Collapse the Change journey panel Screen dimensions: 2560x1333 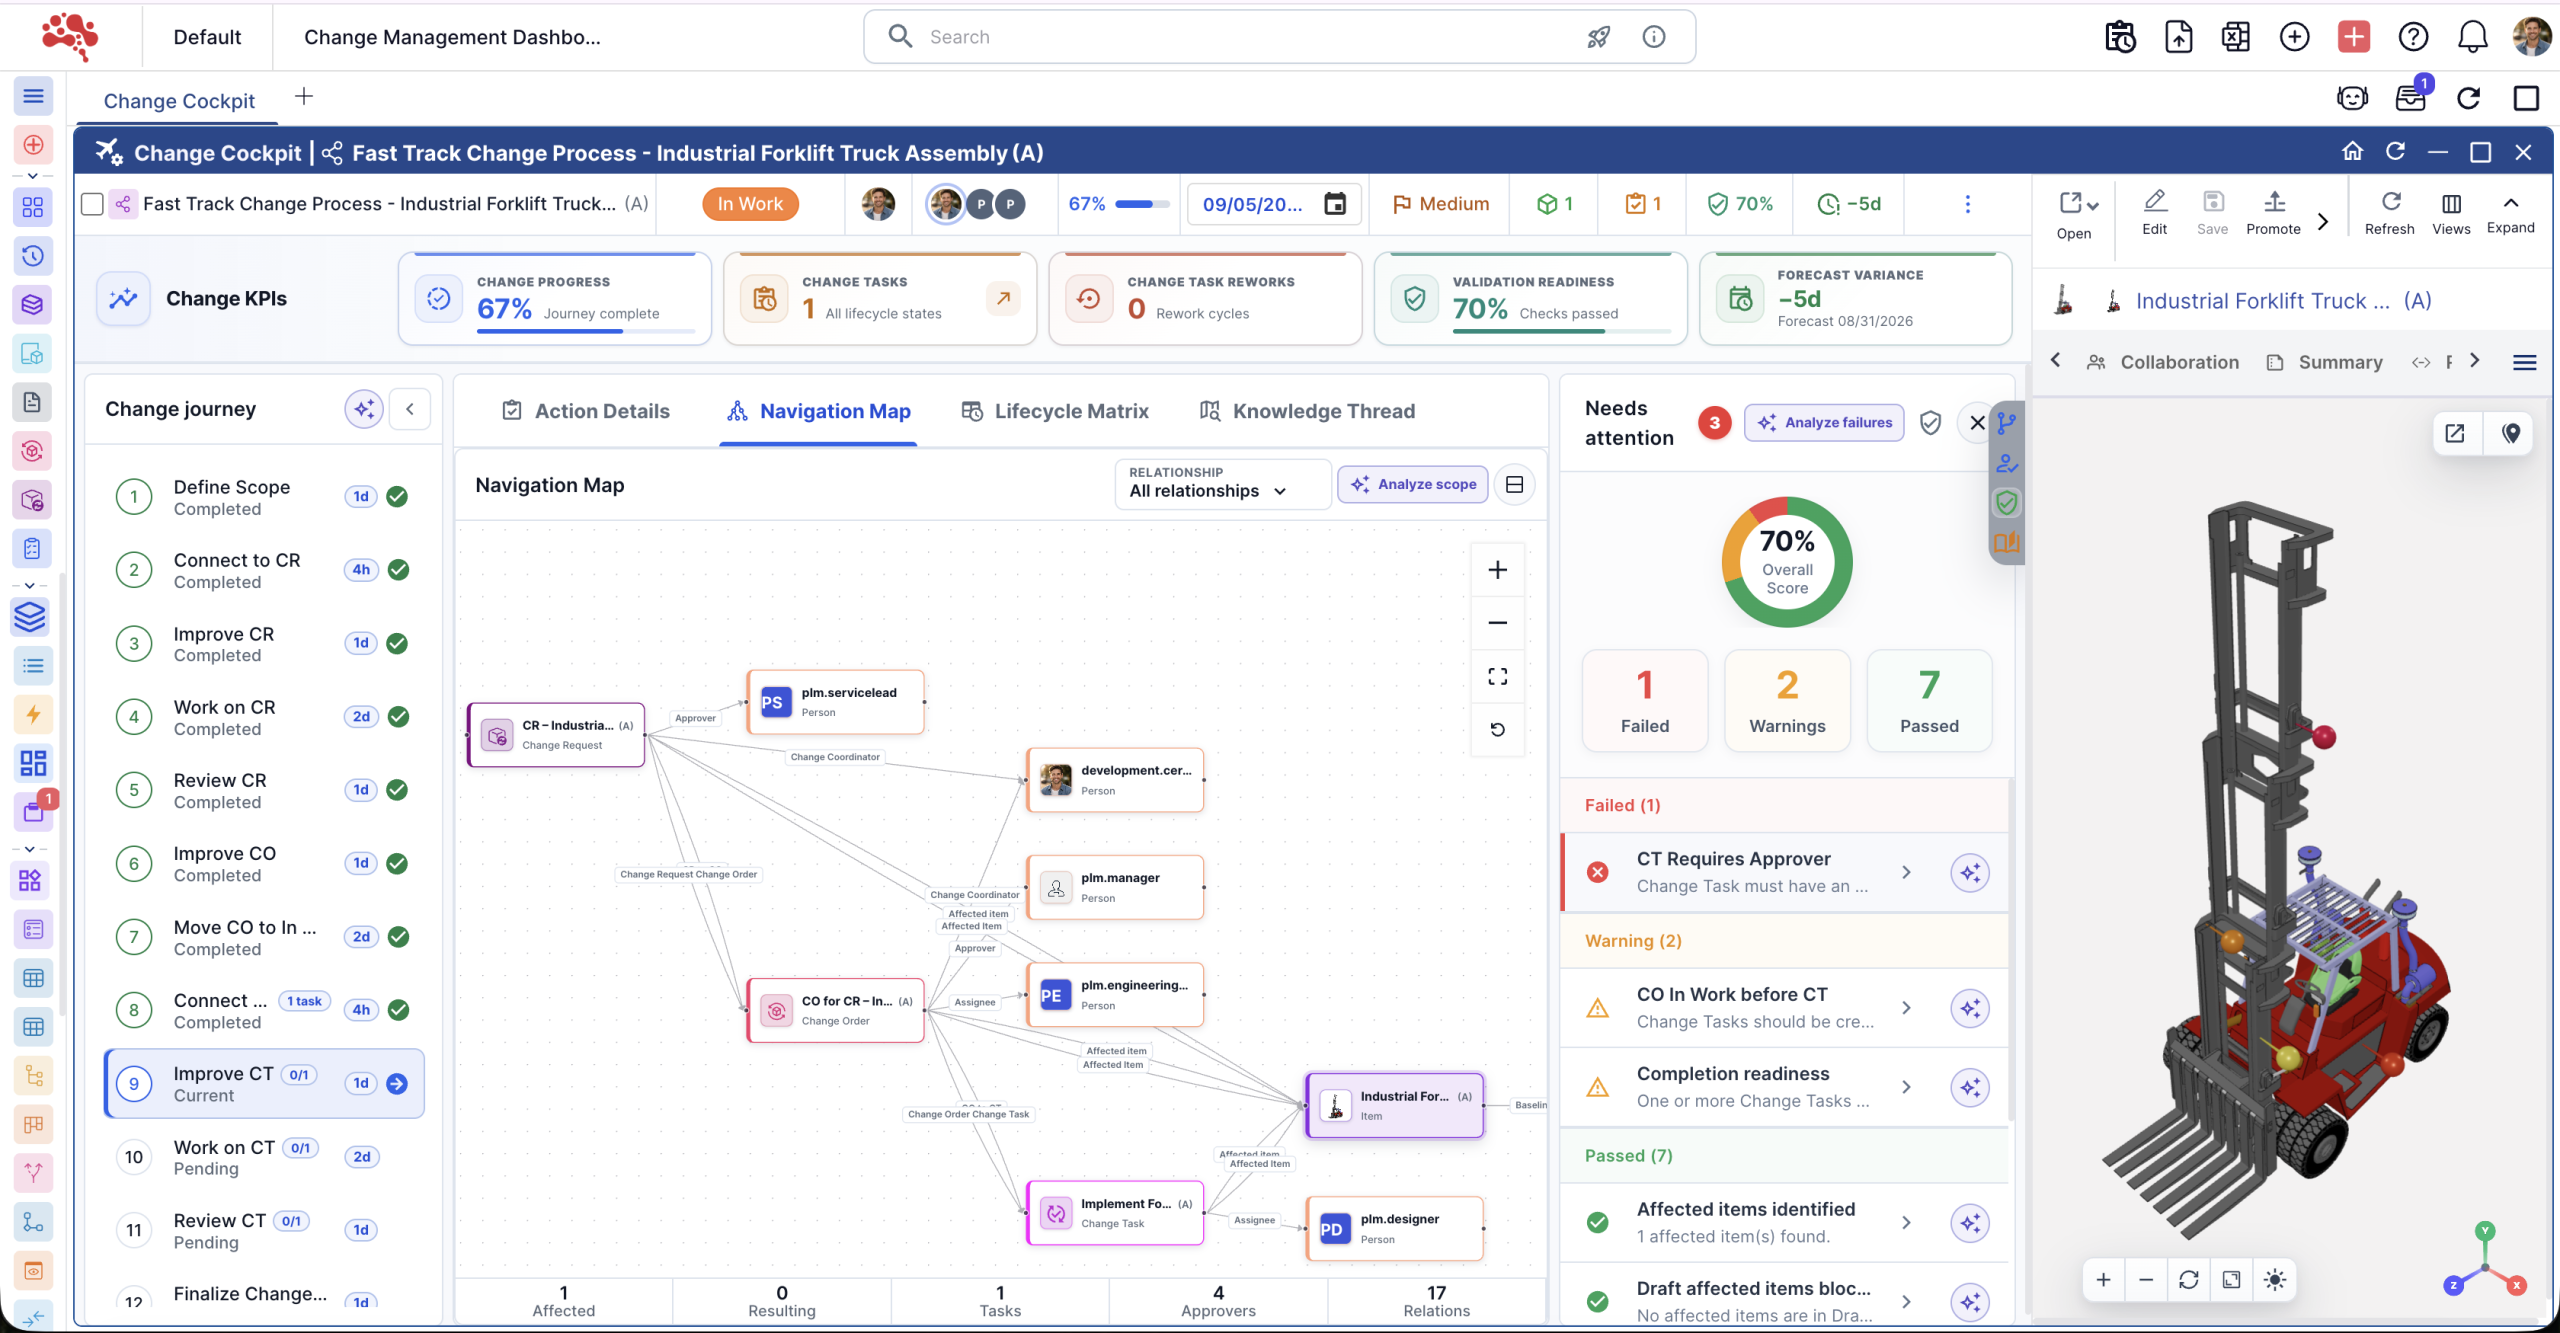[410, 409]
